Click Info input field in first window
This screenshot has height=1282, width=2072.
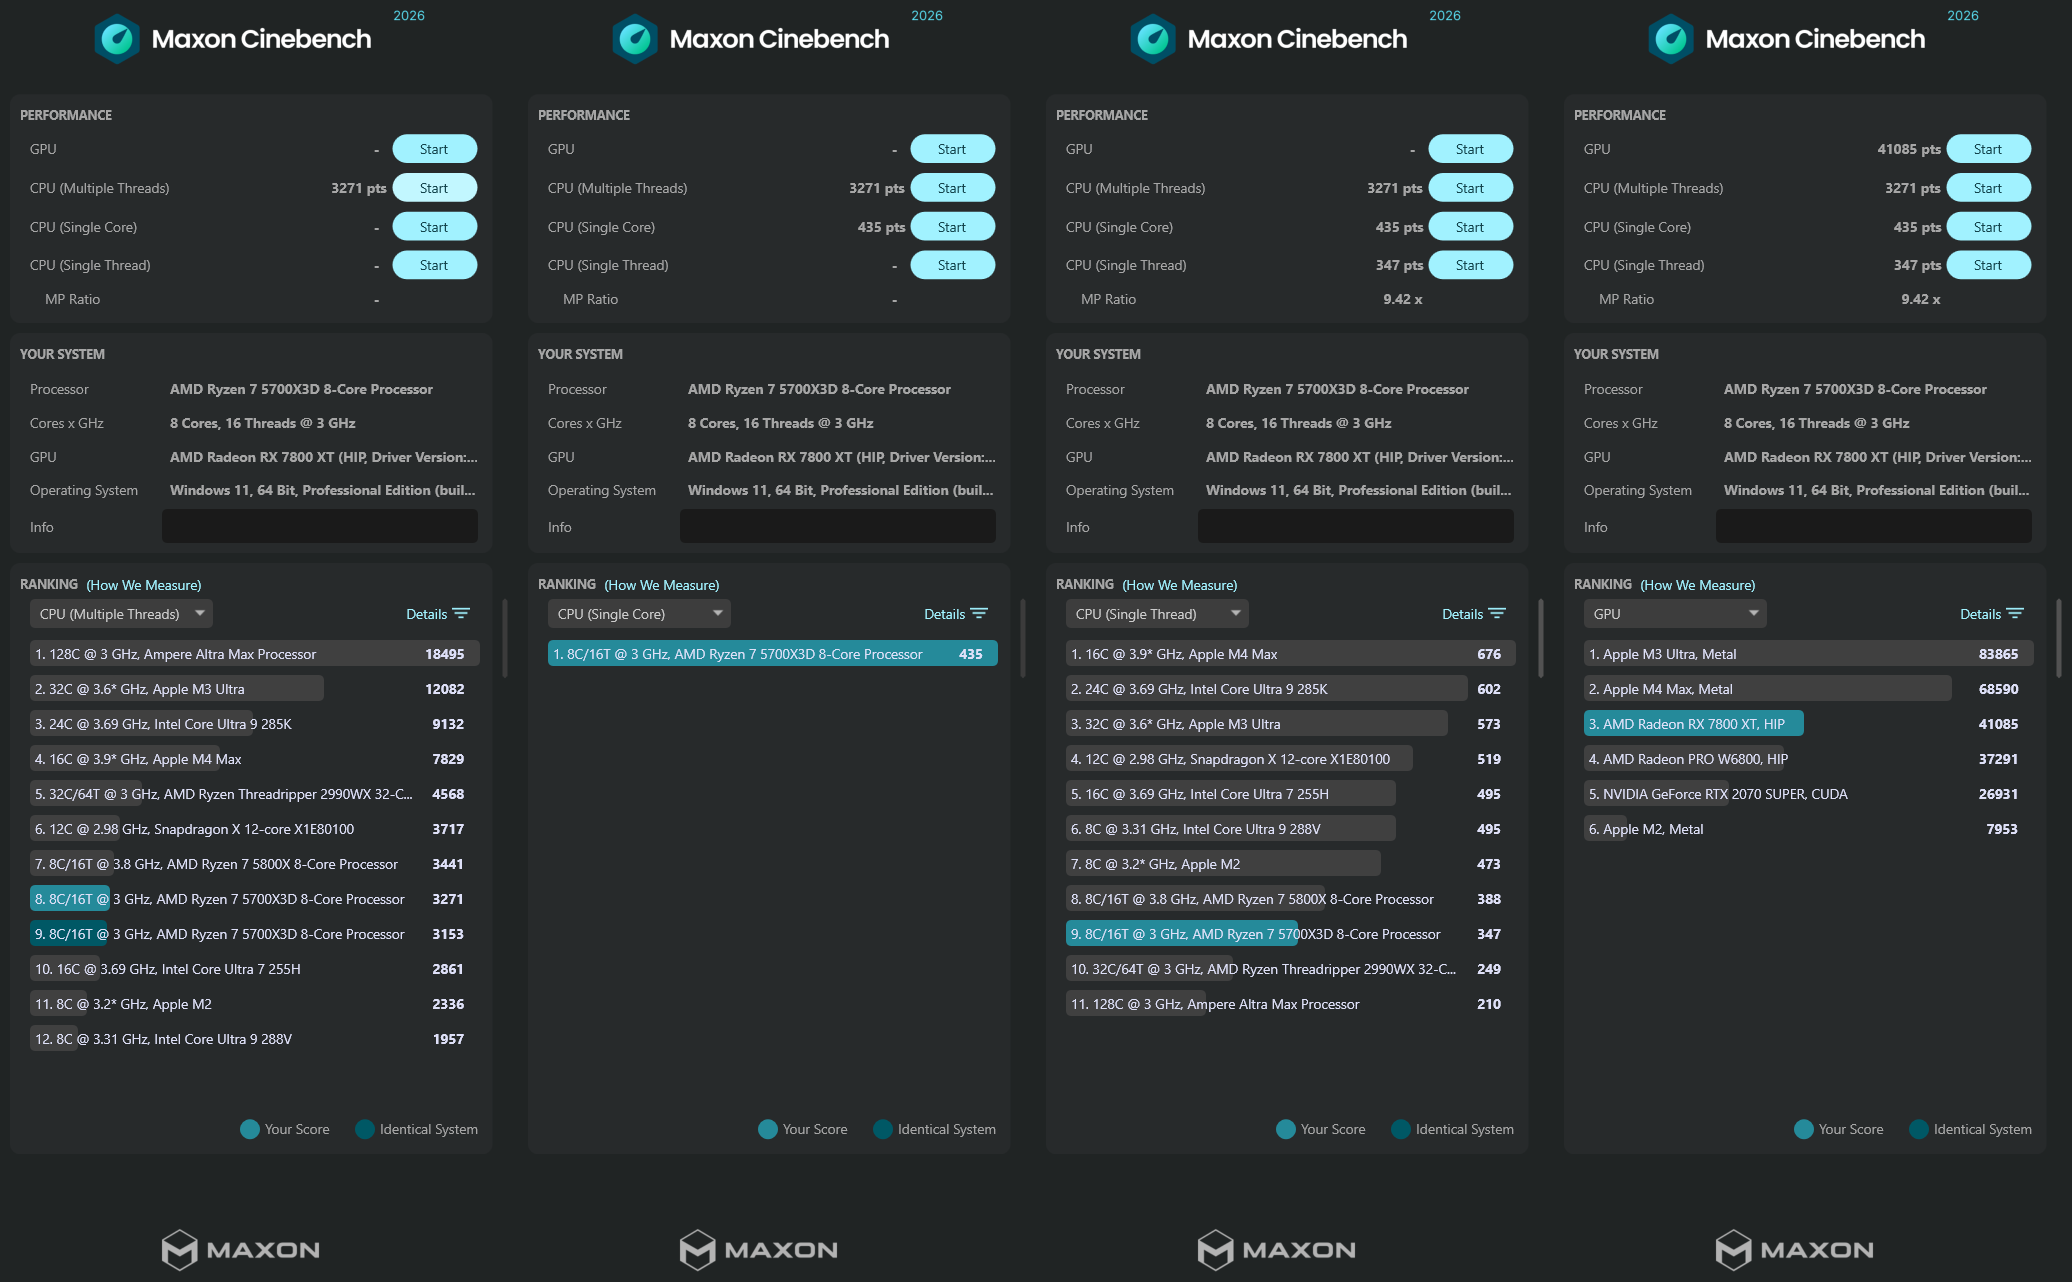click(320, 527)
